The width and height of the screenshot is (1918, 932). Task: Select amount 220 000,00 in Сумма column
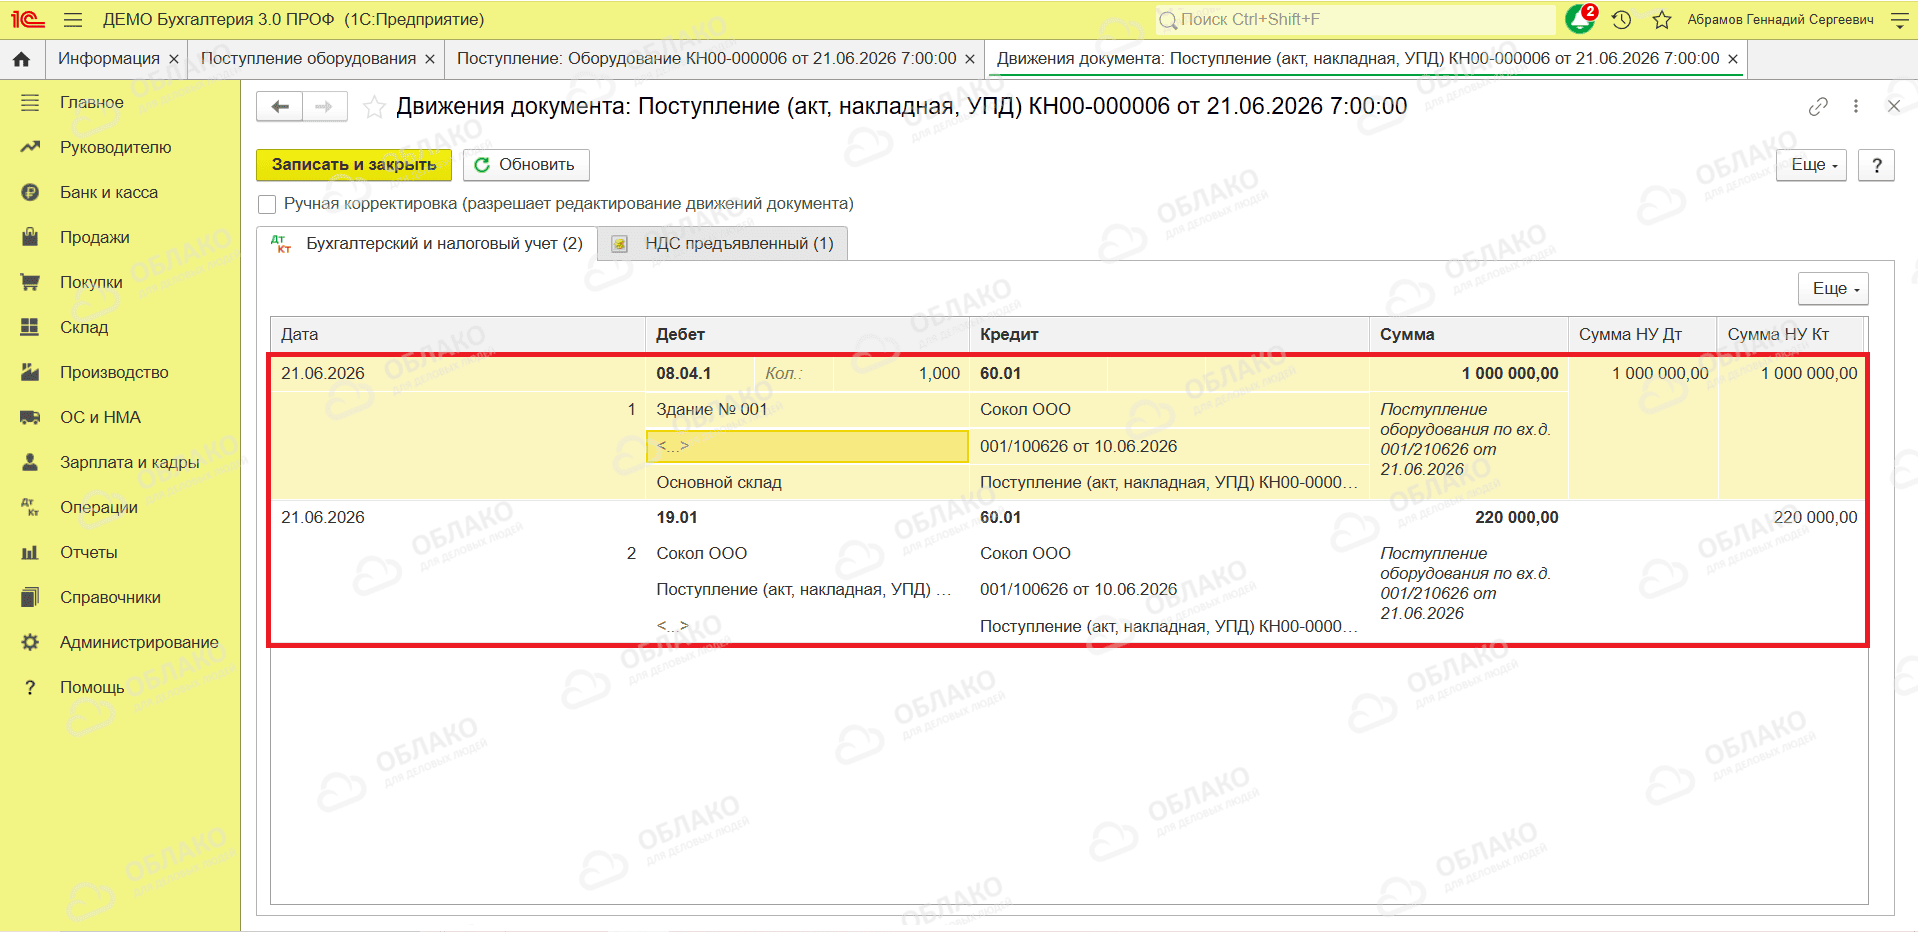(1516, 518)
